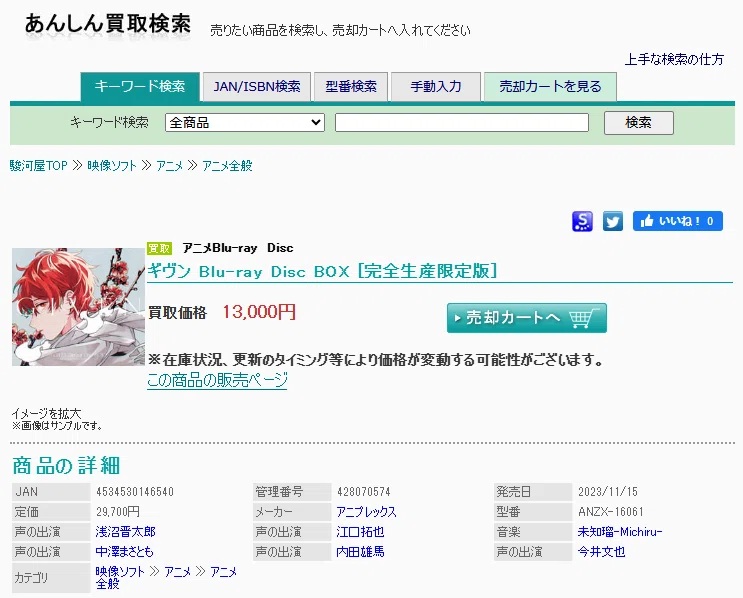
Task: Switch to the キーワード検索 tab
Action: coord(140,87)
